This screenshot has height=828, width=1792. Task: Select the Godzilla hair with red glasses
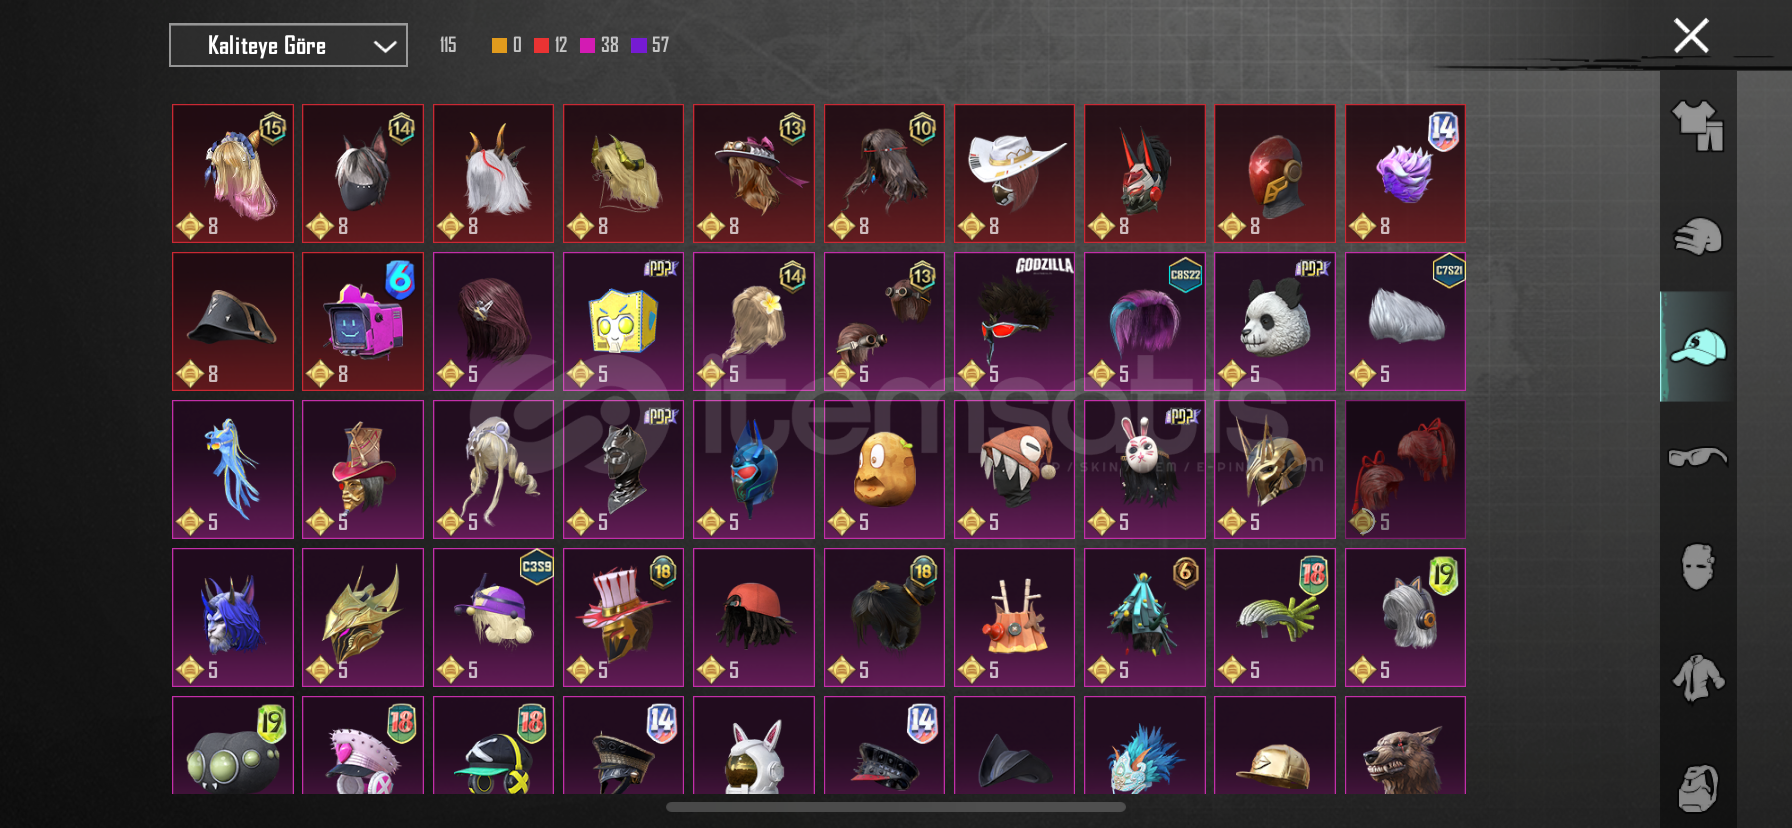pos(1014,321)
